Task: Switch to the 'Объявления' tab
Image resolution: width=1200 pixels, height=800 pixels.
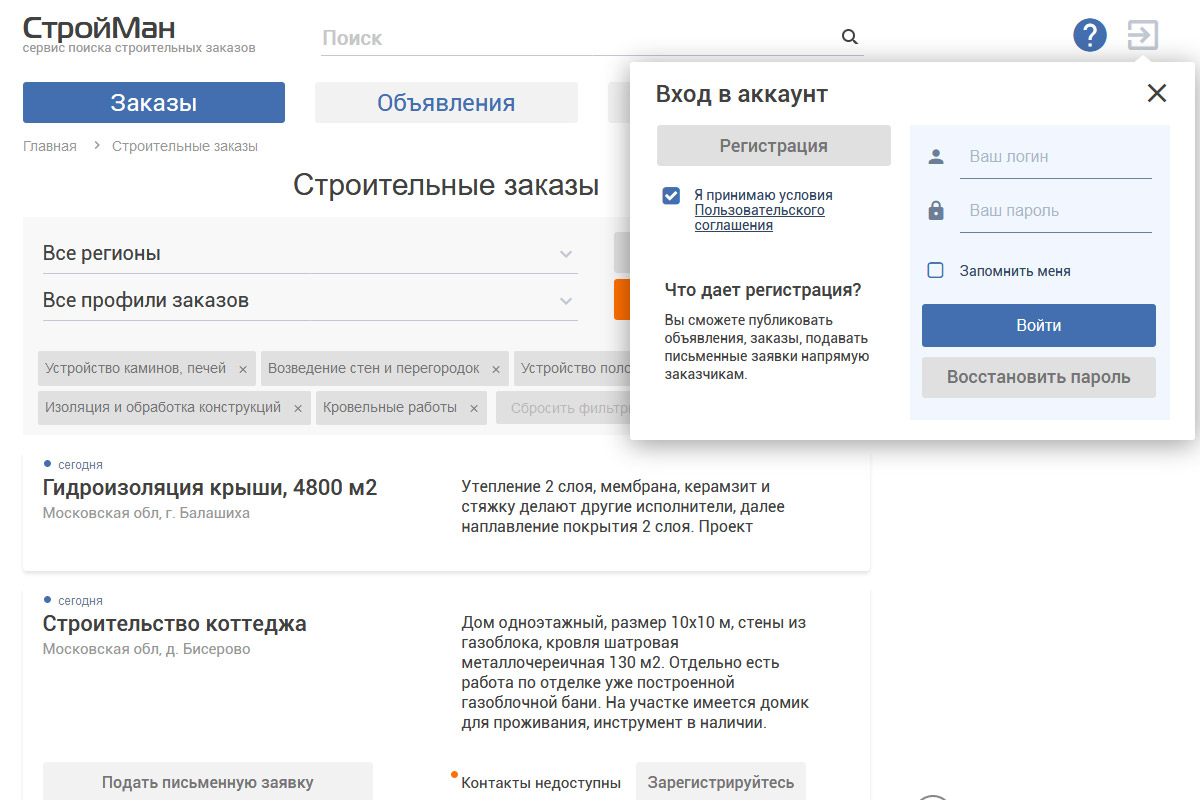Action: click(446, 103)
